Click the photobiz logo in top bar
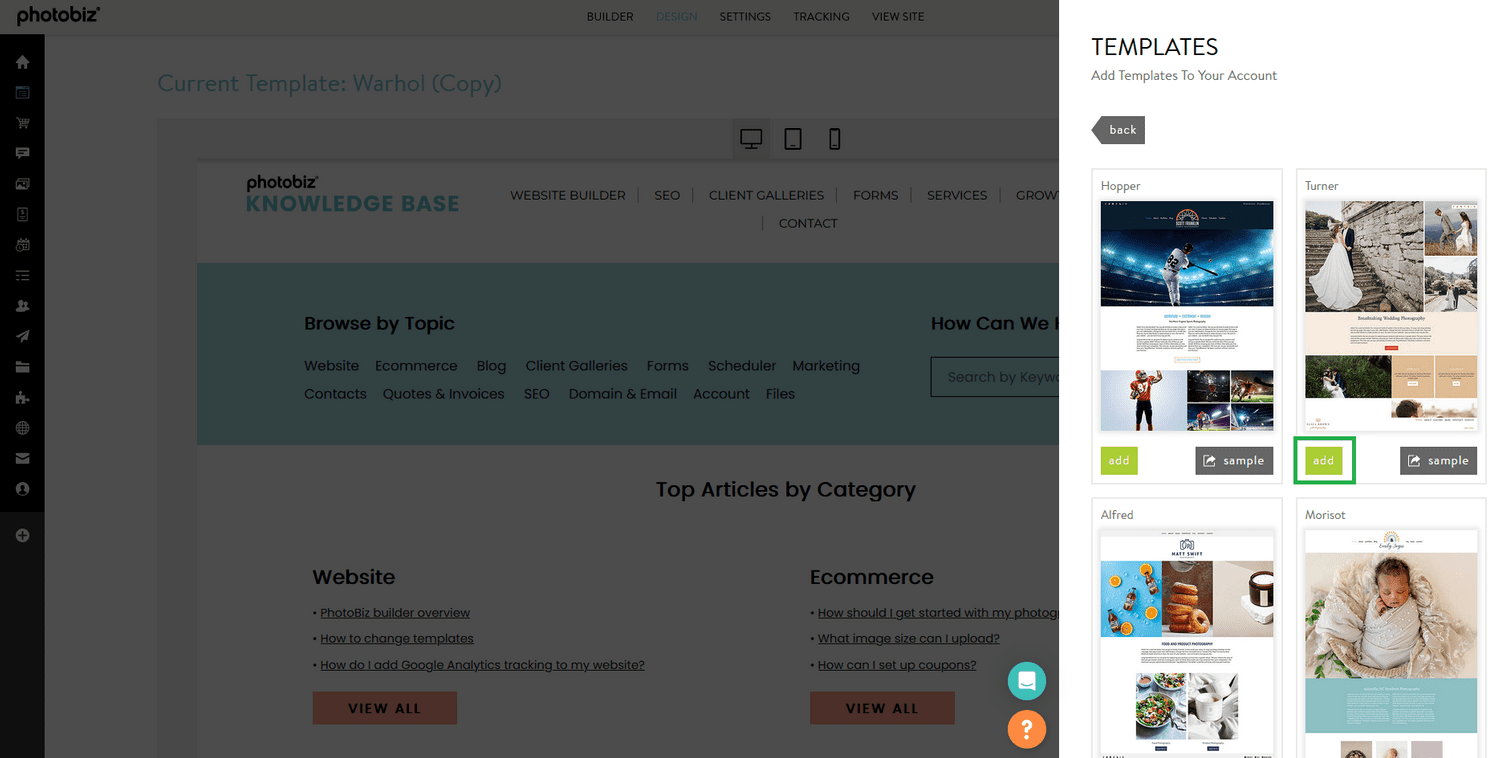Screen dimensions: 1500x758 [x=58, y=16]
